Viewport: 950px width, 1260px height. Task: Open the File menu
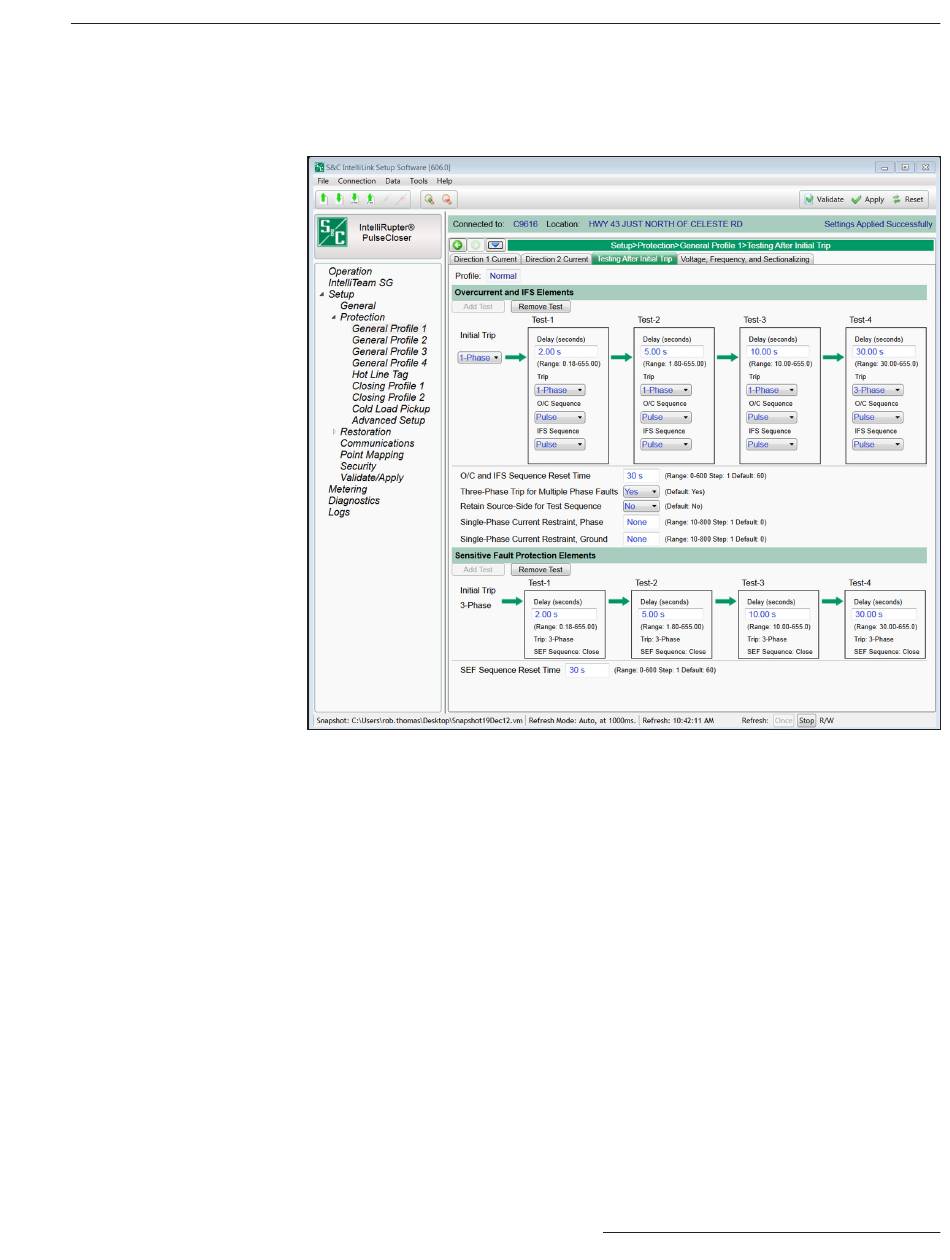pos(323,181)
